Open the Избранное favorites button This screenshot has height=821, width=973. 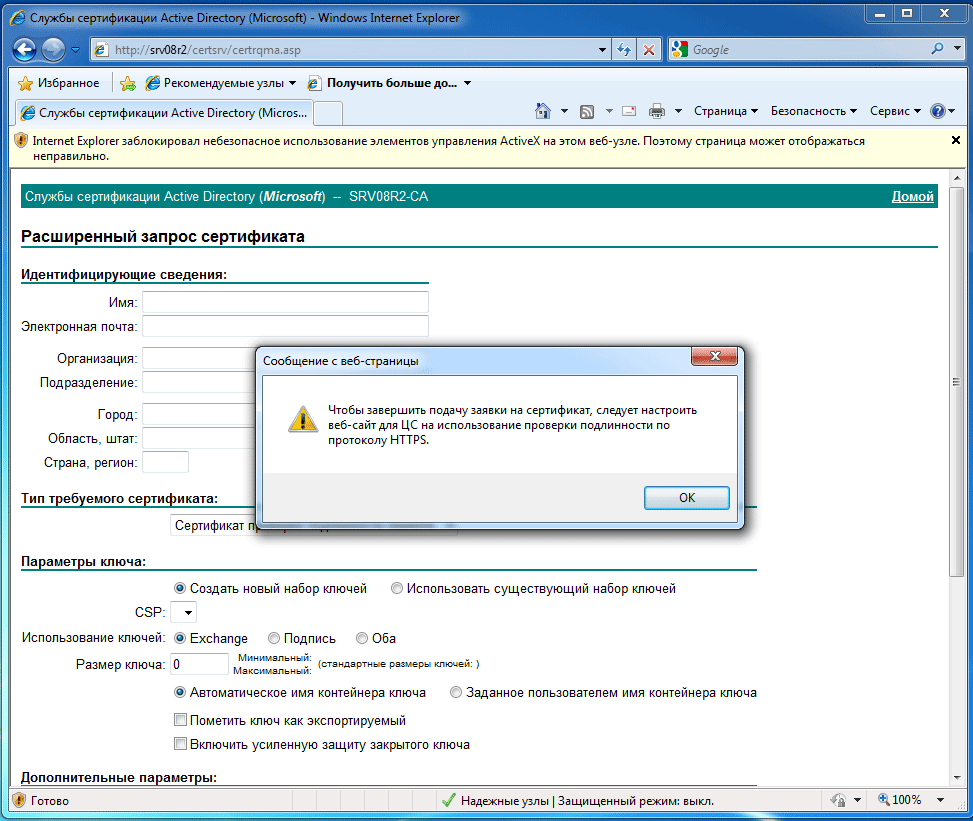[x=59, y=83]
